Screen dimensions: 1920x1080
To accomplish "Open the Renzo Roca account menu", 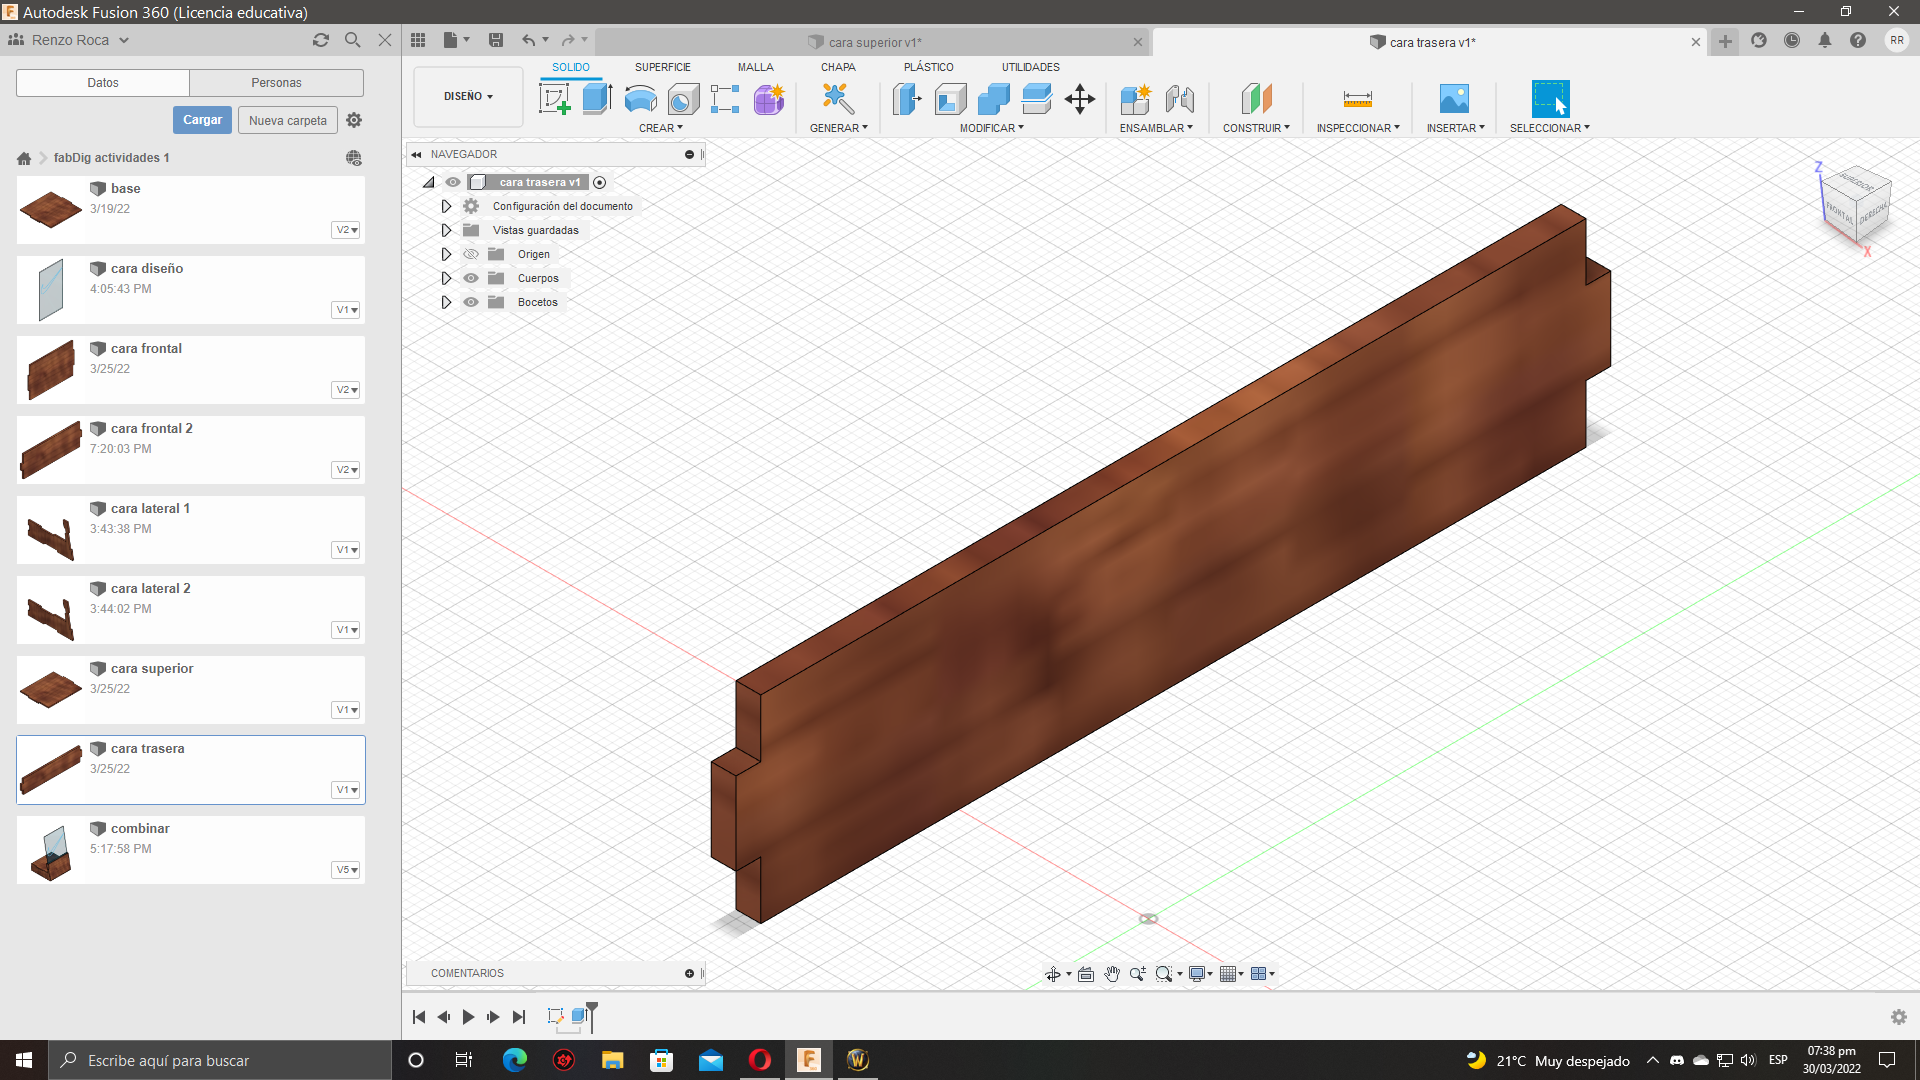I will point(69,40).
